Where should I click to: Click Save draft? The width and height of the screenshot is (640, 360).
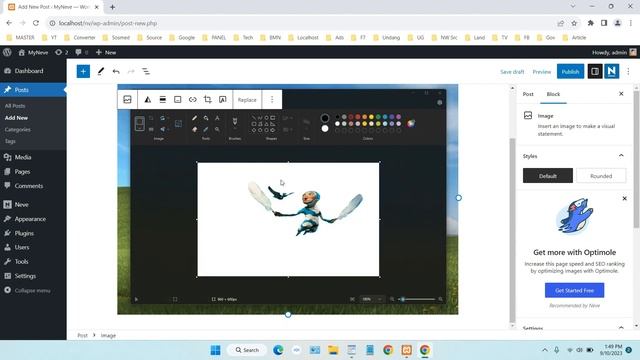coord(512,71)
